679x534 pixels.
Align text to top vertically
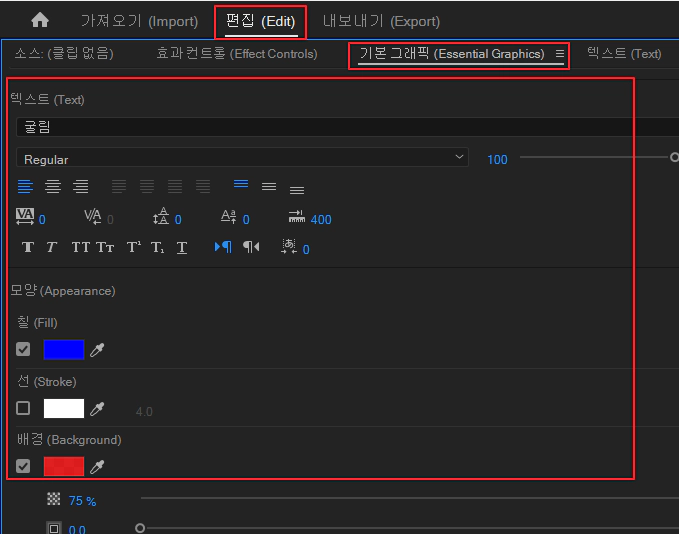tap(241, 184)
